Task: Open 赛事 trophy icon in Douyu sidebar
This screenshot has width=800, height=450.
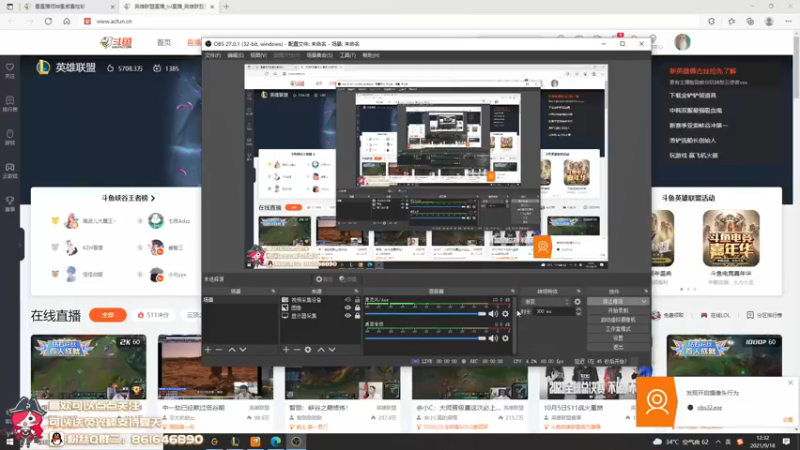Action: (x=10, y=200)
